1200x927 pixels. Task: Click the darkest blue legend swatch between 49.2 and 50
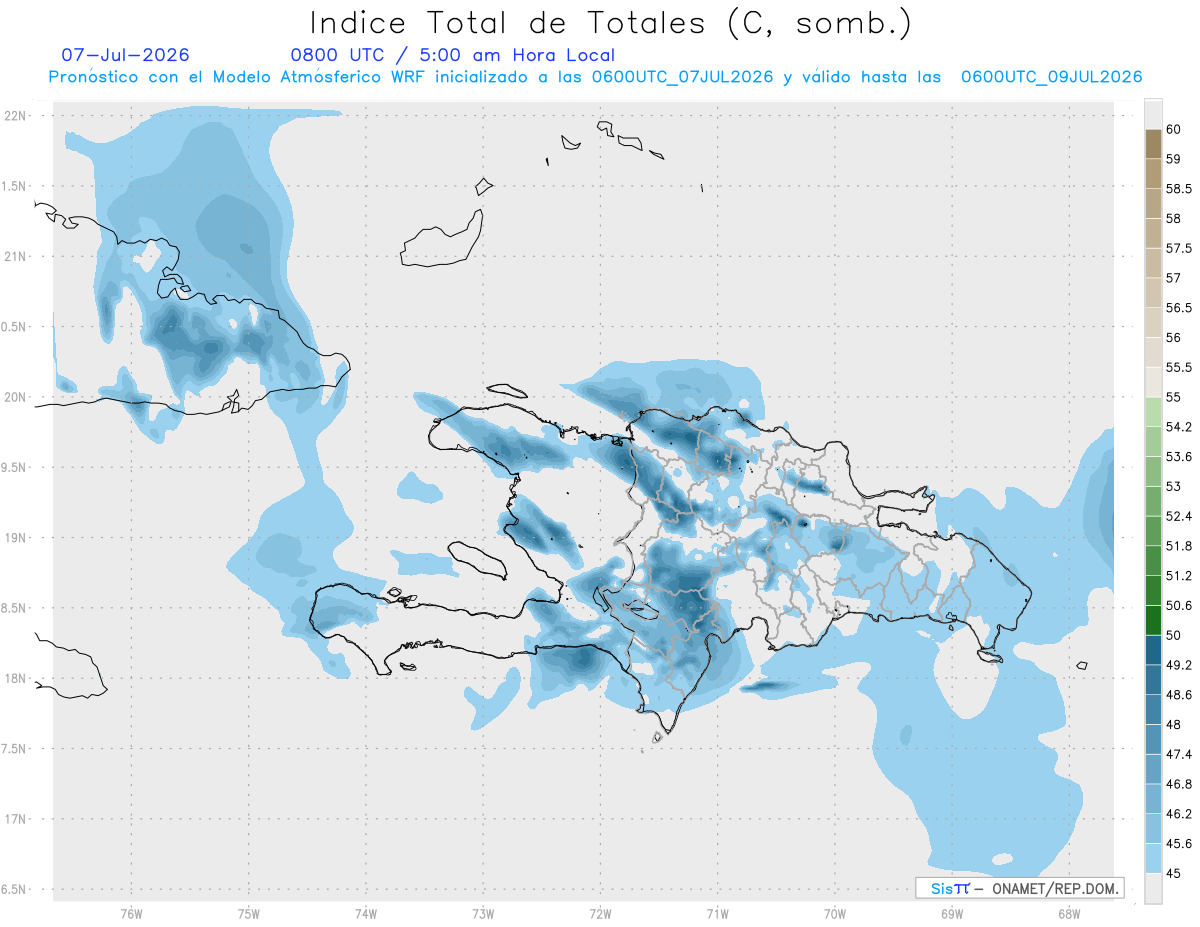(x=1153, y=650)
